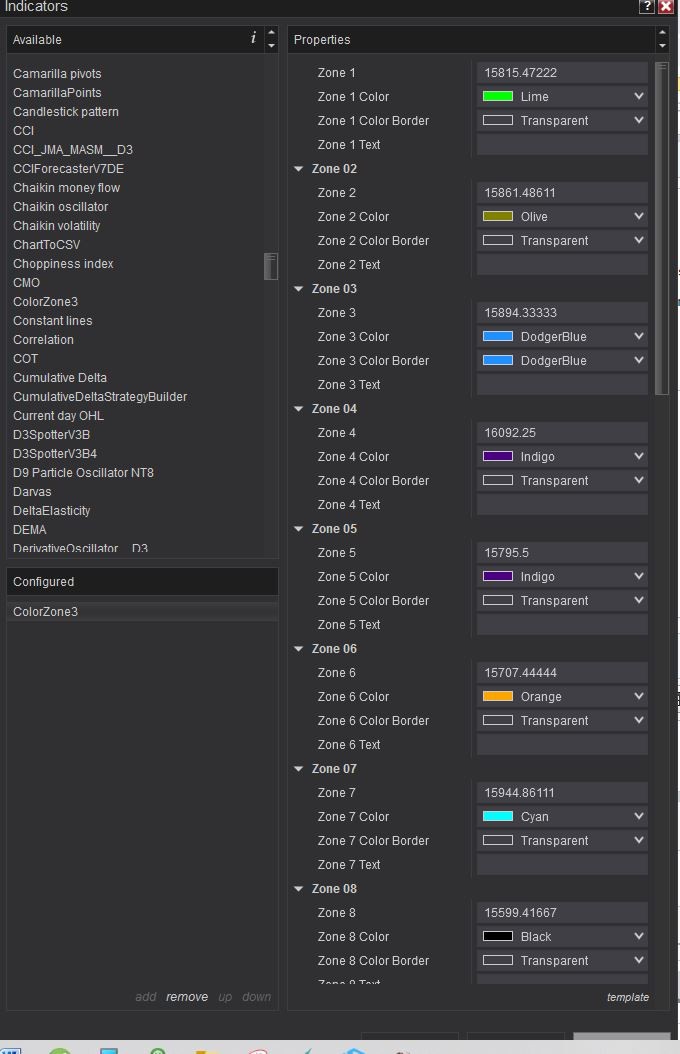This screenshot has width=680, height=1054.
Task: Click the Orange Zone 6 color swatch
Action: point(498,697)
